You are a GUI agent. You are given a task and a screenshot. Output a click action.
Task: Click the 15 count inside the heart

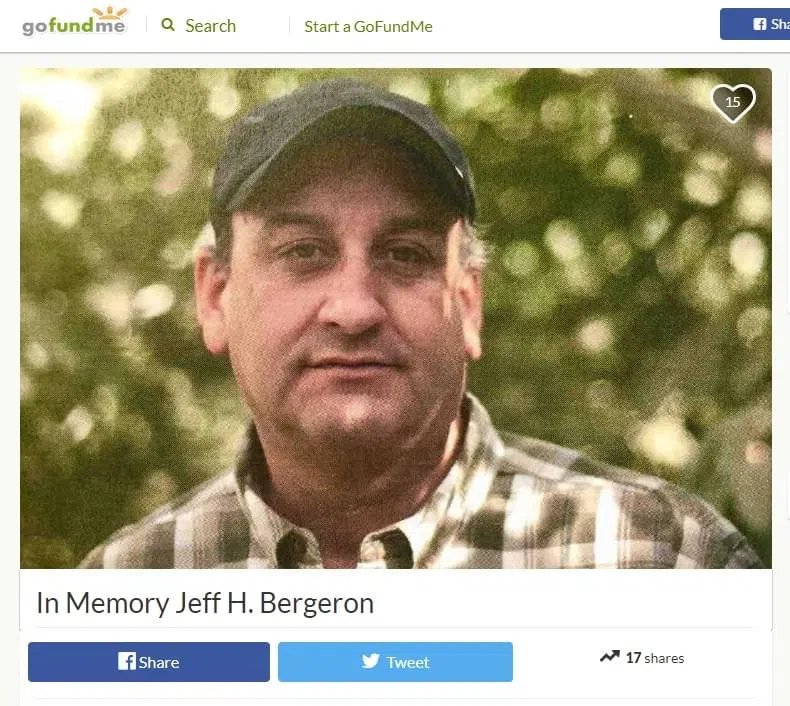click(733, 102)
